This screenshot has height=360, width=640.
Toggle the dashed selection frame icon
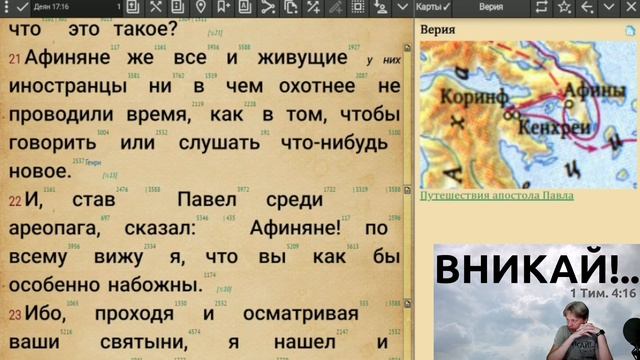358,7
